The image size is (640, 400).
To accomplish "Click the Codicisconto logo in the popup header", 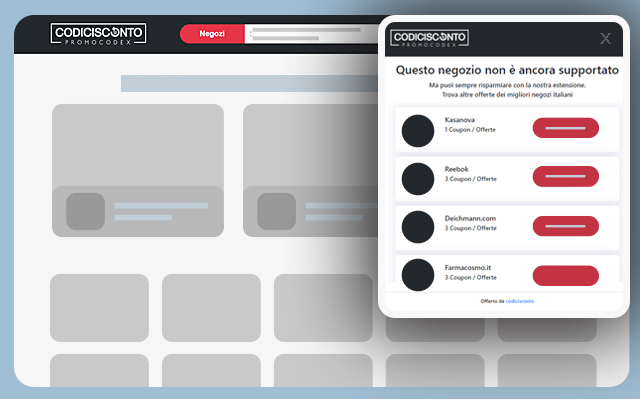I will click(x=429, y=38).
